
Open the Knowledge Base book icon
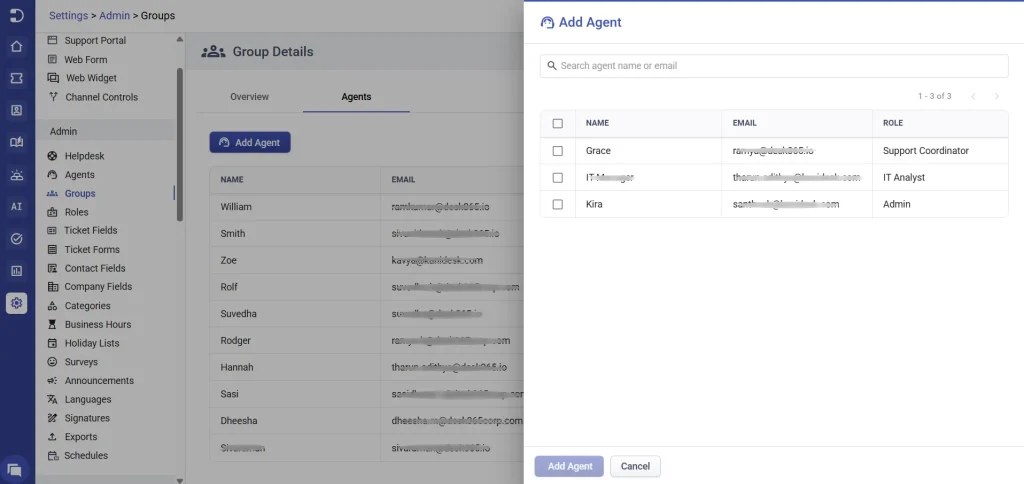[x=16, y=142]
